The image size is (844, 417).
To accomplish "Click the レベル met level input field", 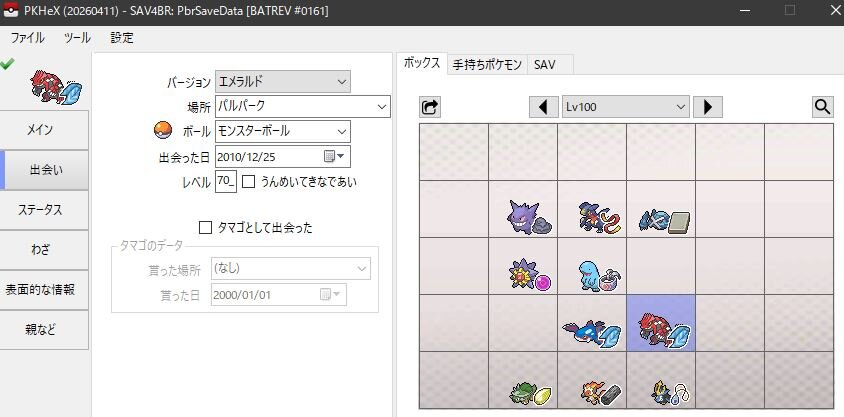I will coord(226,181).
